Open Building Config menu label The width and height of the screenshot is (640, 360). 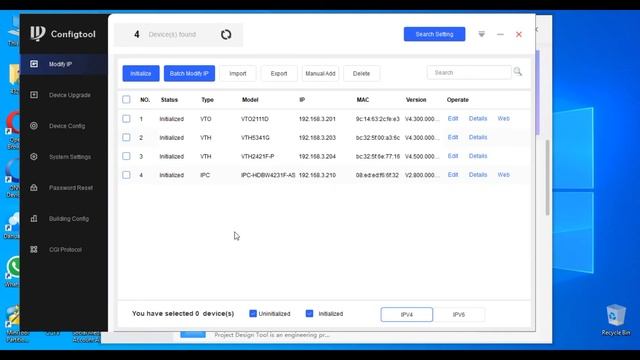pyautogui.click(x=69, y=219)
